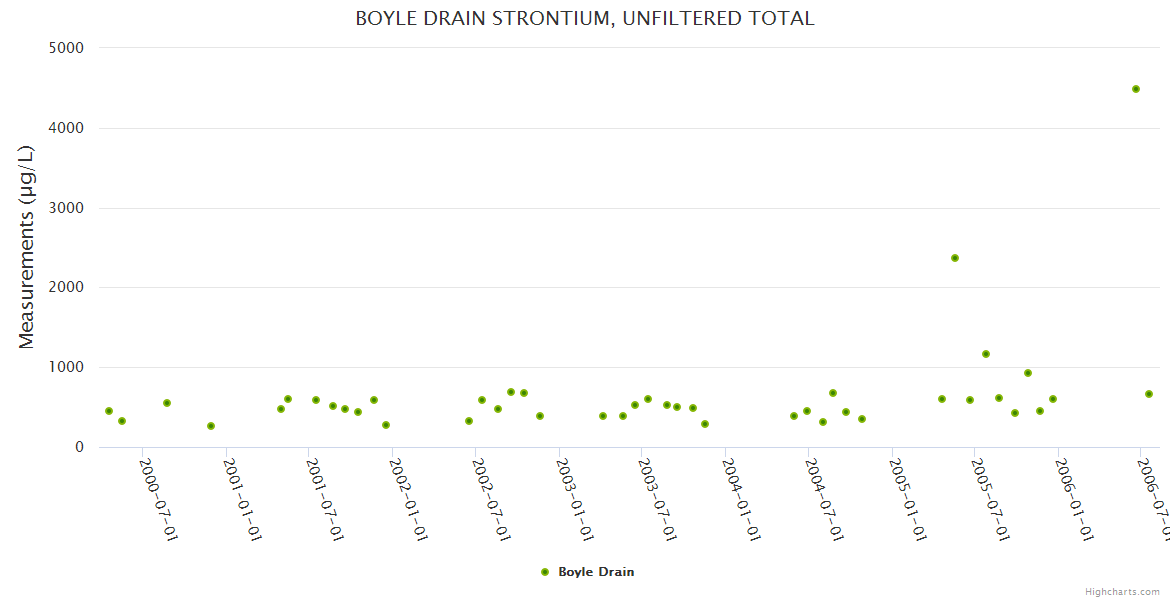The height and width of the screenshot is (600, 1170).
Task: Click the green Boyle Drain legend marker
Action: 545,572
